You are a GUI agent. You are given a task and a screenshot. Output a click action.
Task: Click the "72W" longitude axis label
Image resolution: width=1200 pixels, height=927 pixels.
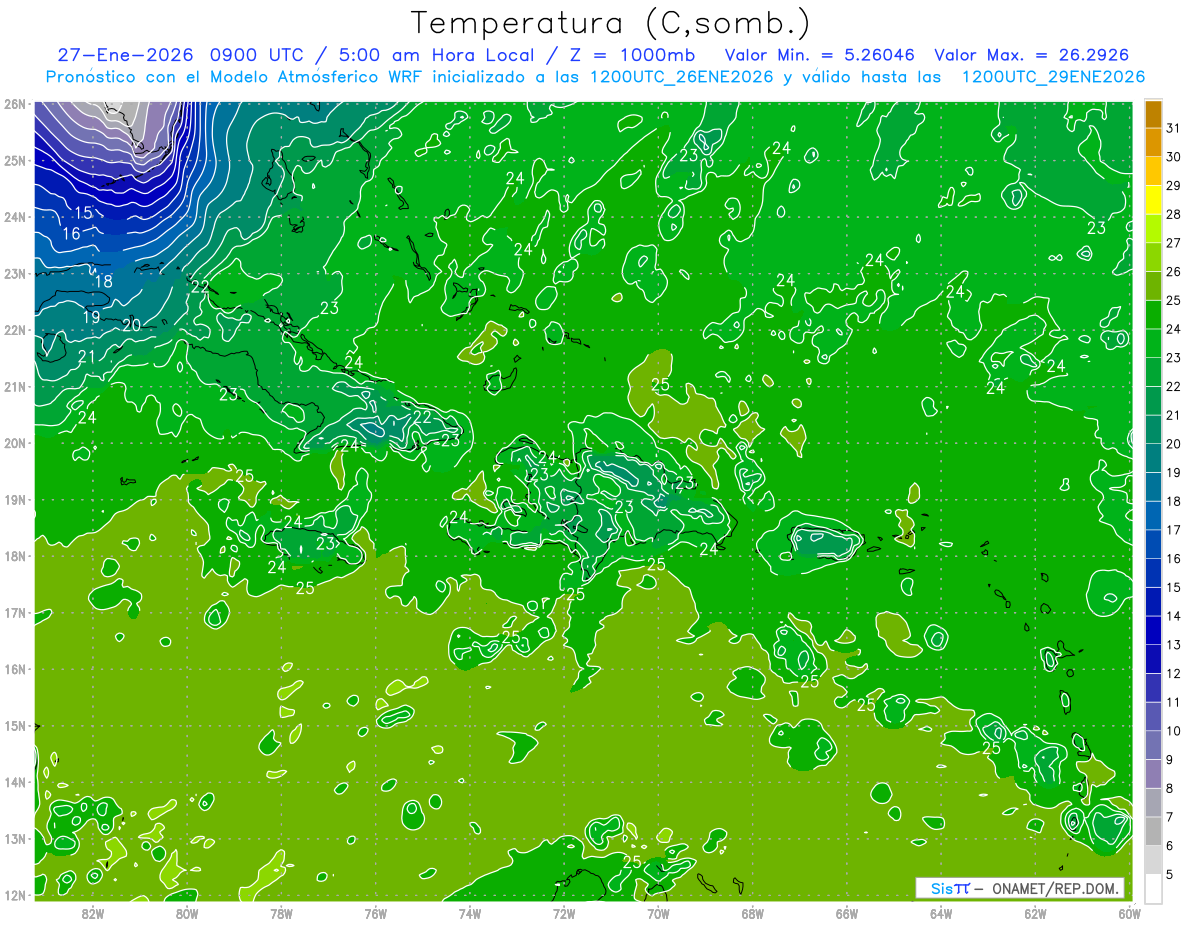(x=564, y=912)
